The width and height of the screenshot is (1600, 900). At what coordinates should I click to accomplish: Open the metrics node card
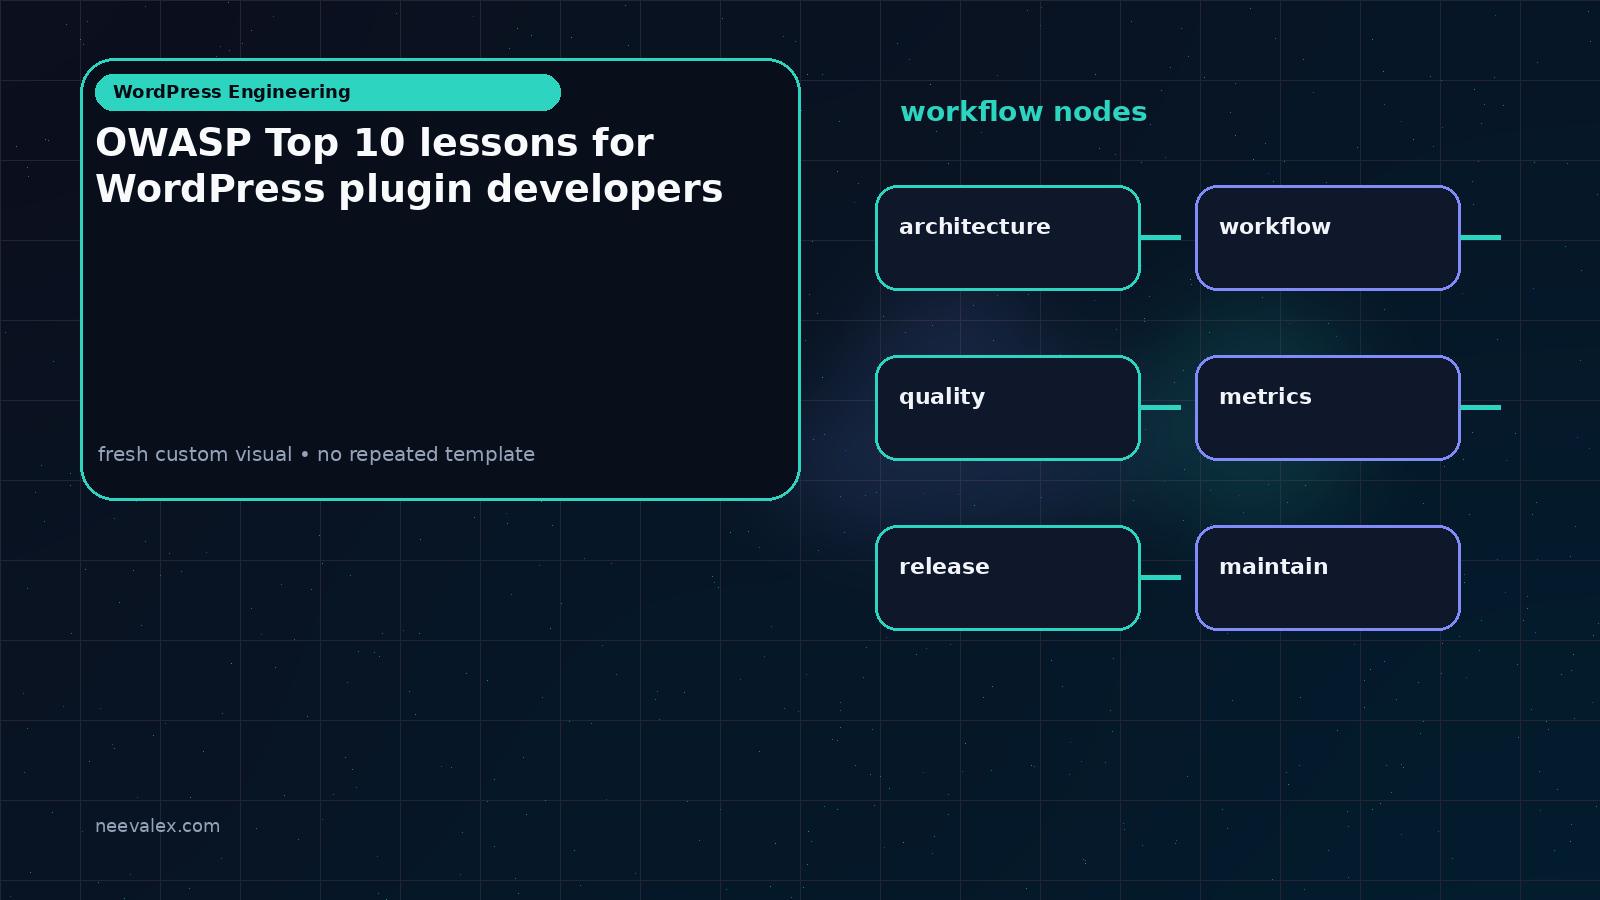tap(1328, 408)
